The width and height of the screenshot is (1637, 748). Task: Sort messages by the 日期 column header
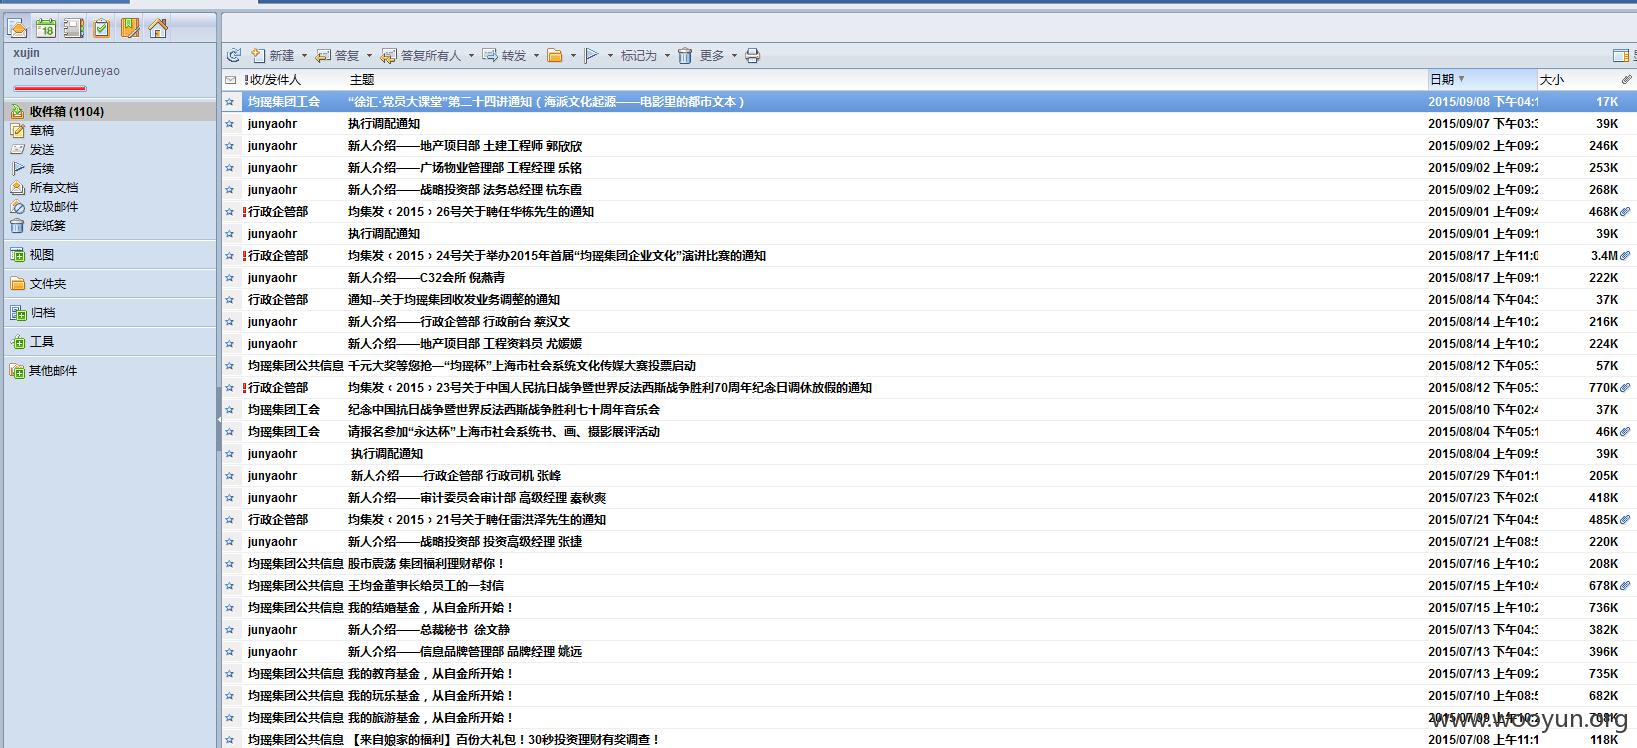tap(1481, 80)
